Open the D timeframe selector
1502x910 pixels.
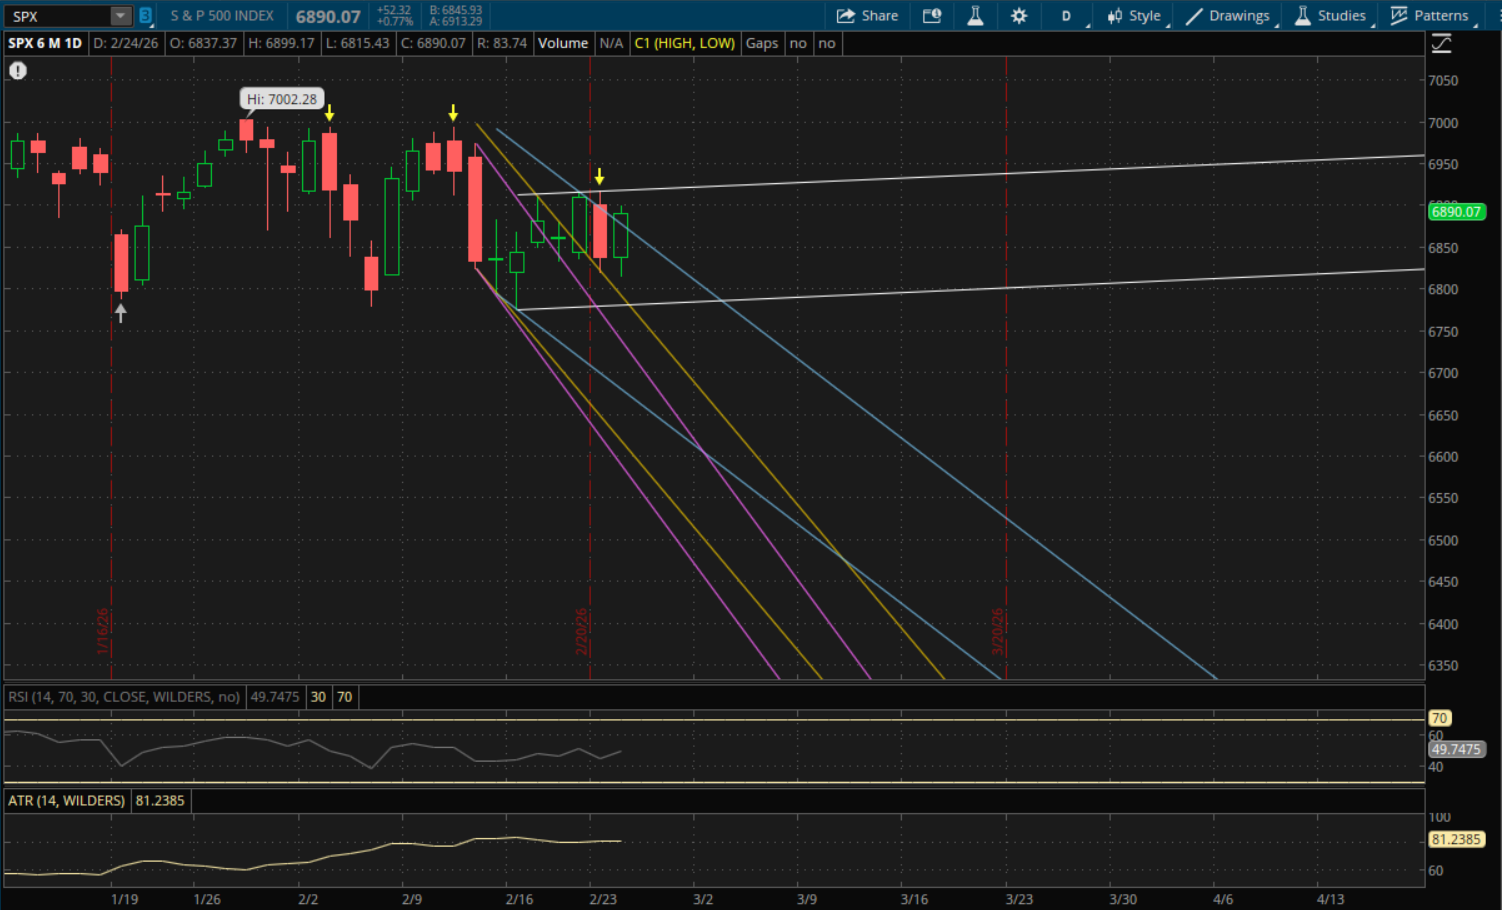click(x=1066, y=16)
